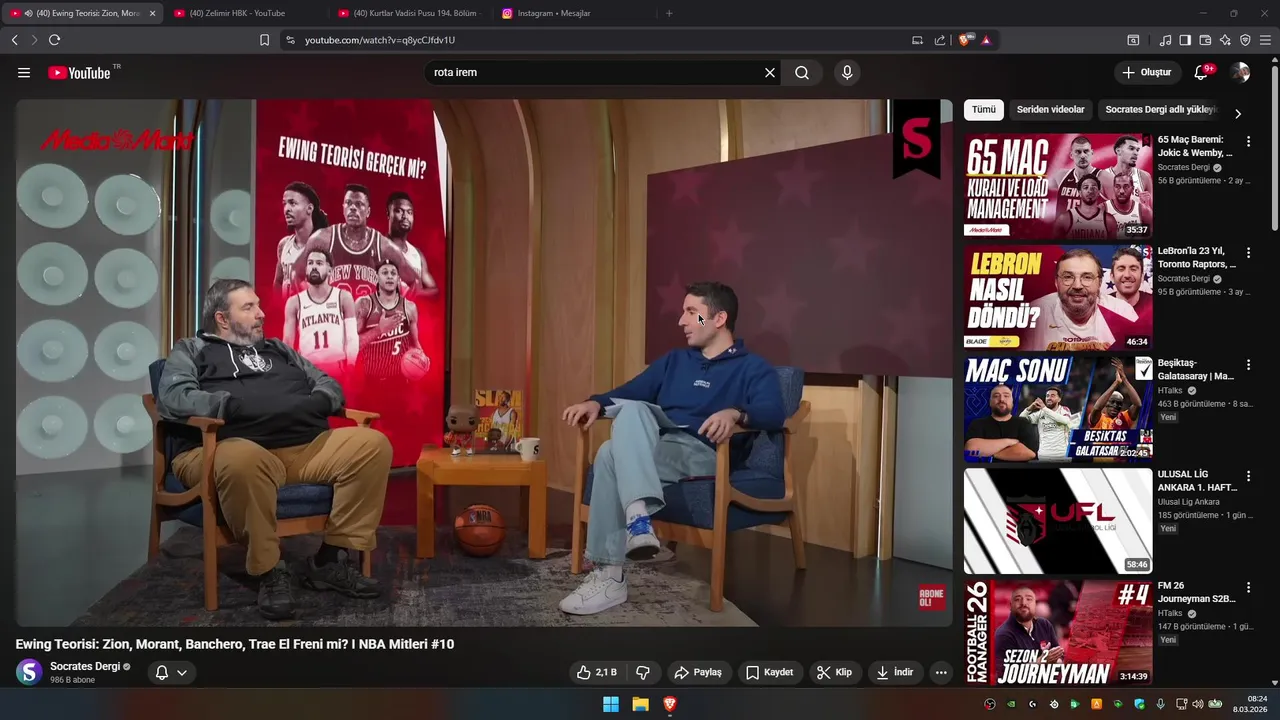Reload the page

54,40
